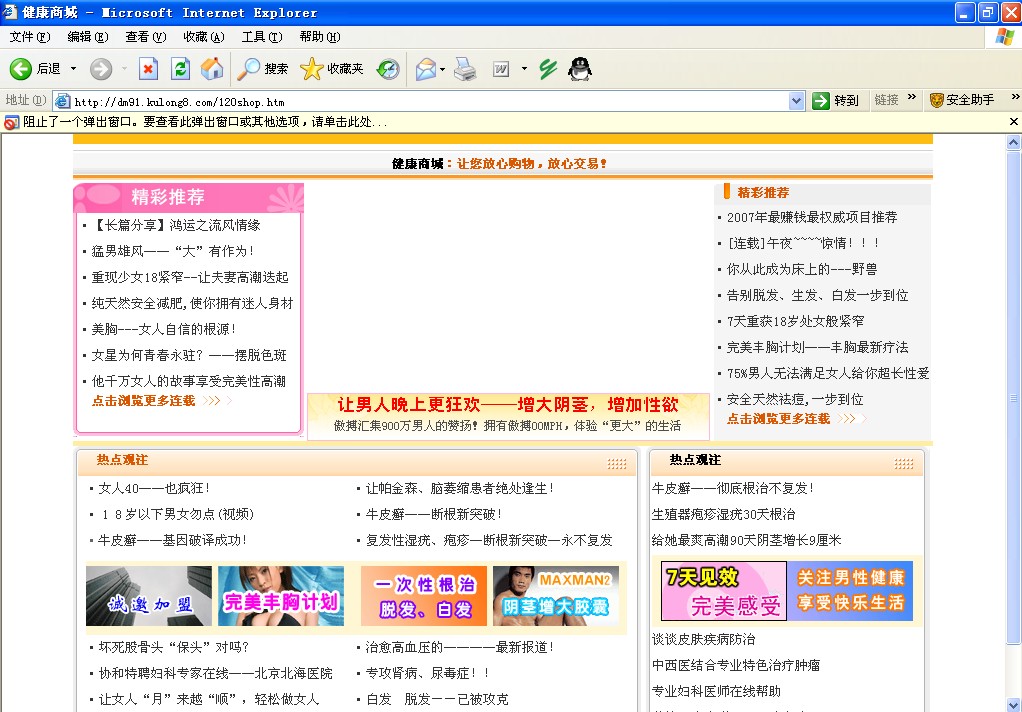1022x712 pixels.
Task: Click the address bar URL field
Action: click(430, 102)
